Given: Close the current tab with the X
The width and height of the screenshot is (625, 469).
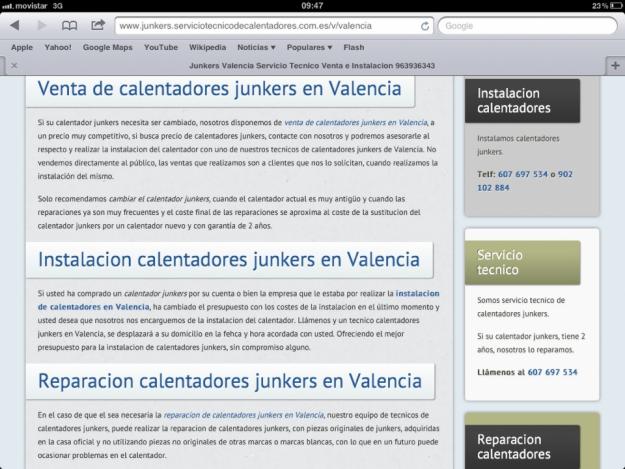Looking at the screenshot, I should 14,65.
